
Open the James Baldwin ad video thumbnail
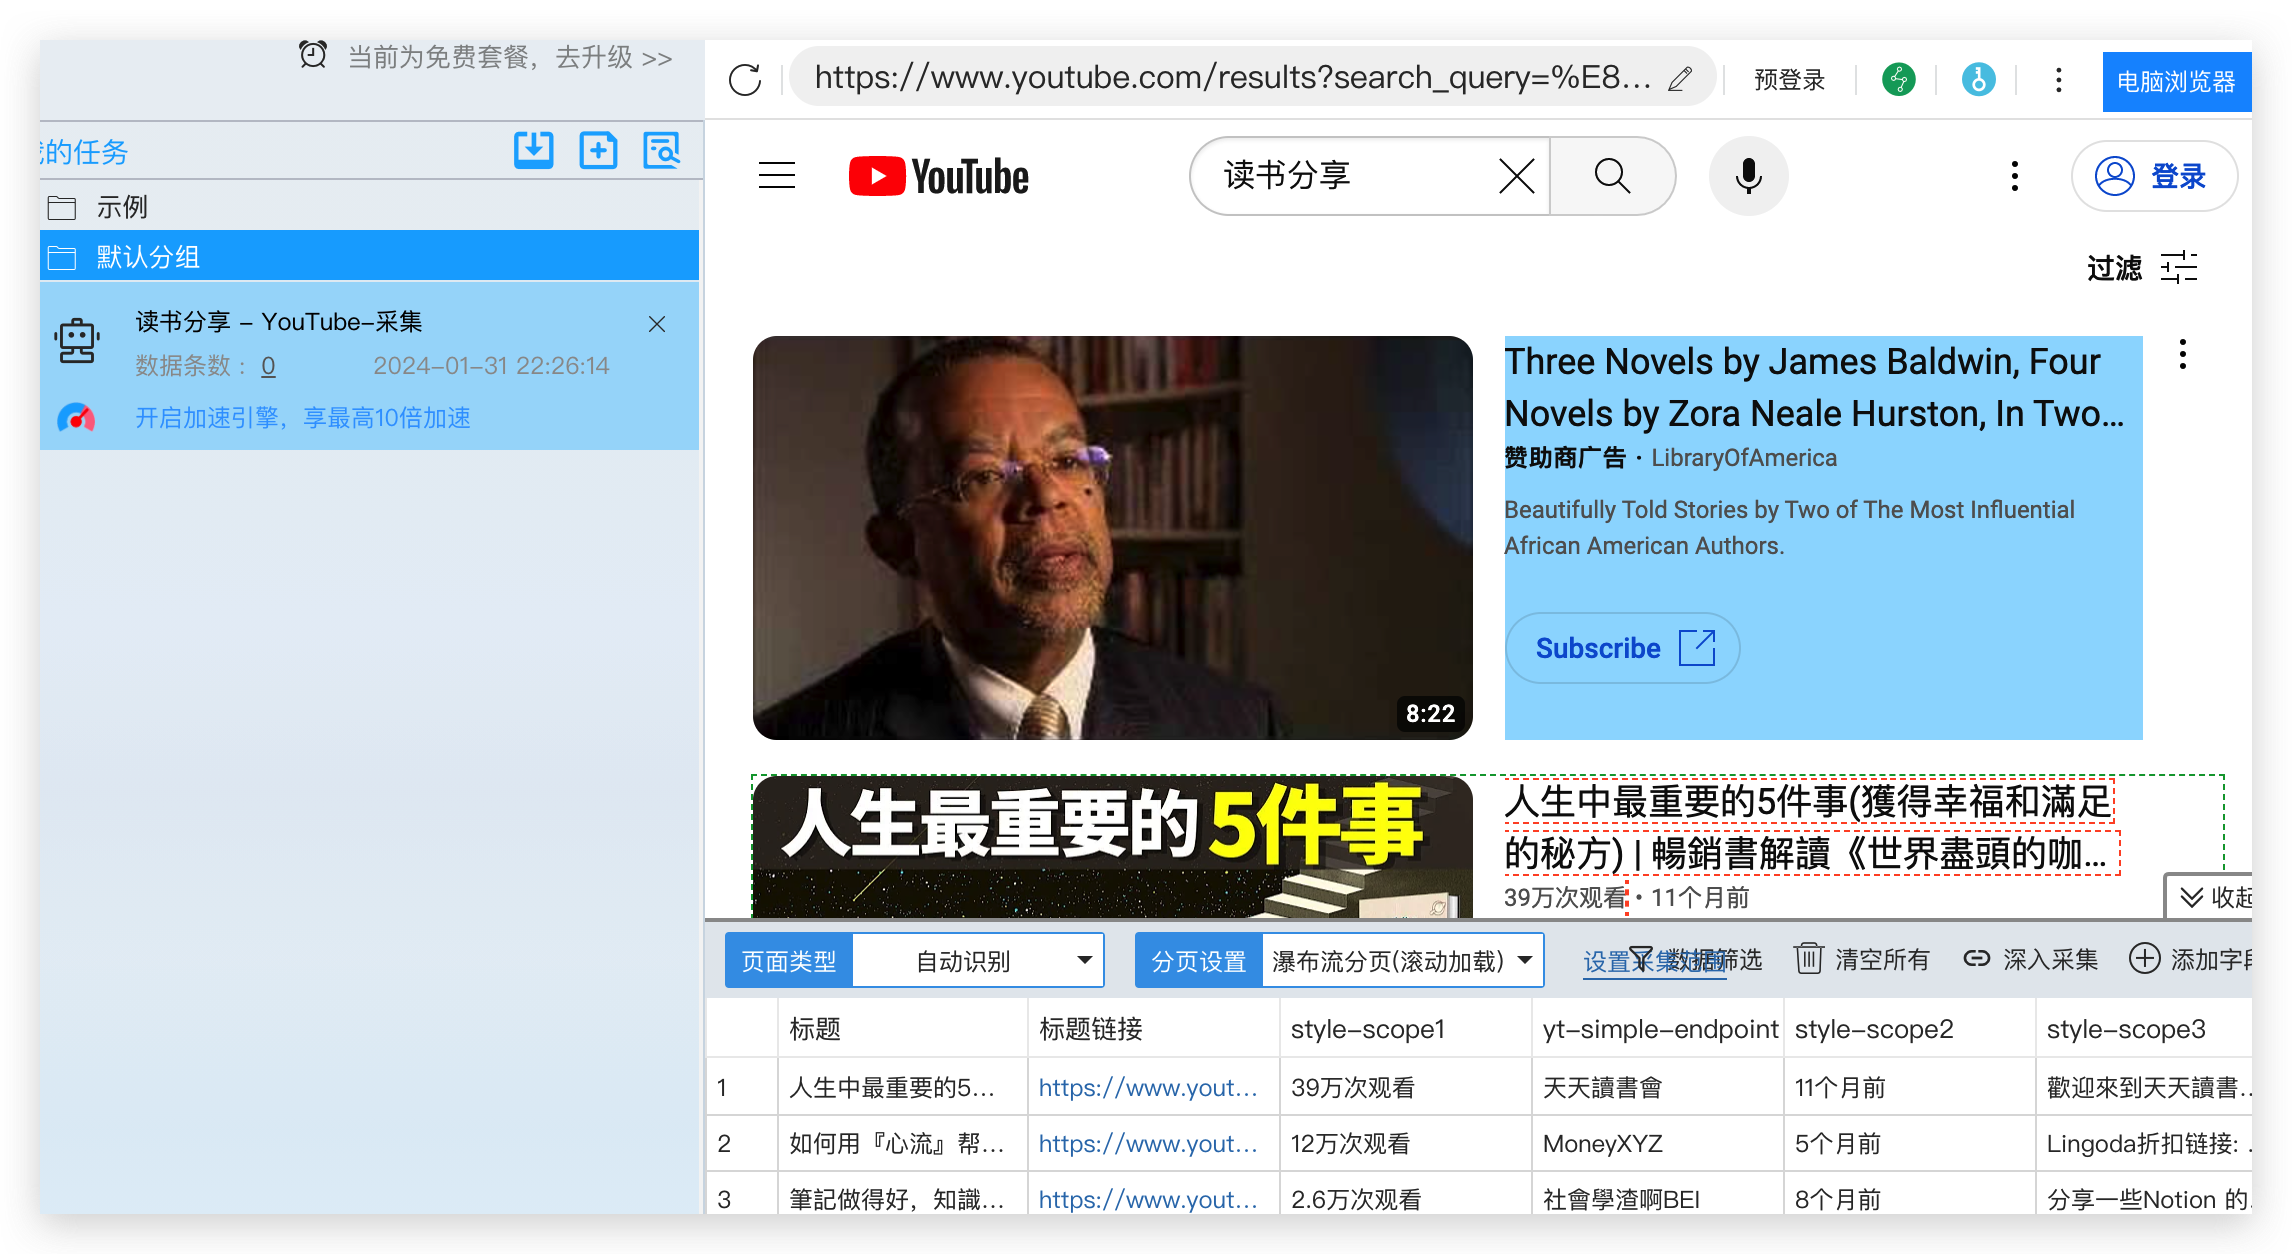tap(1112, 538)
